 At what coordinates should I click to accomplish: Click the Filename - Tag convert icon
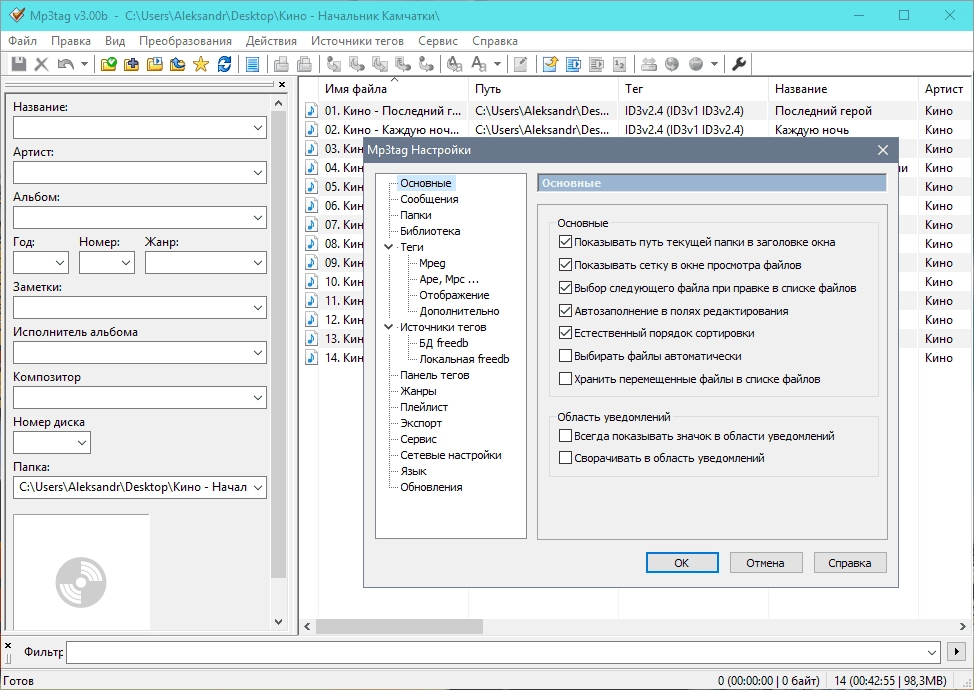[x=357, y=64]
